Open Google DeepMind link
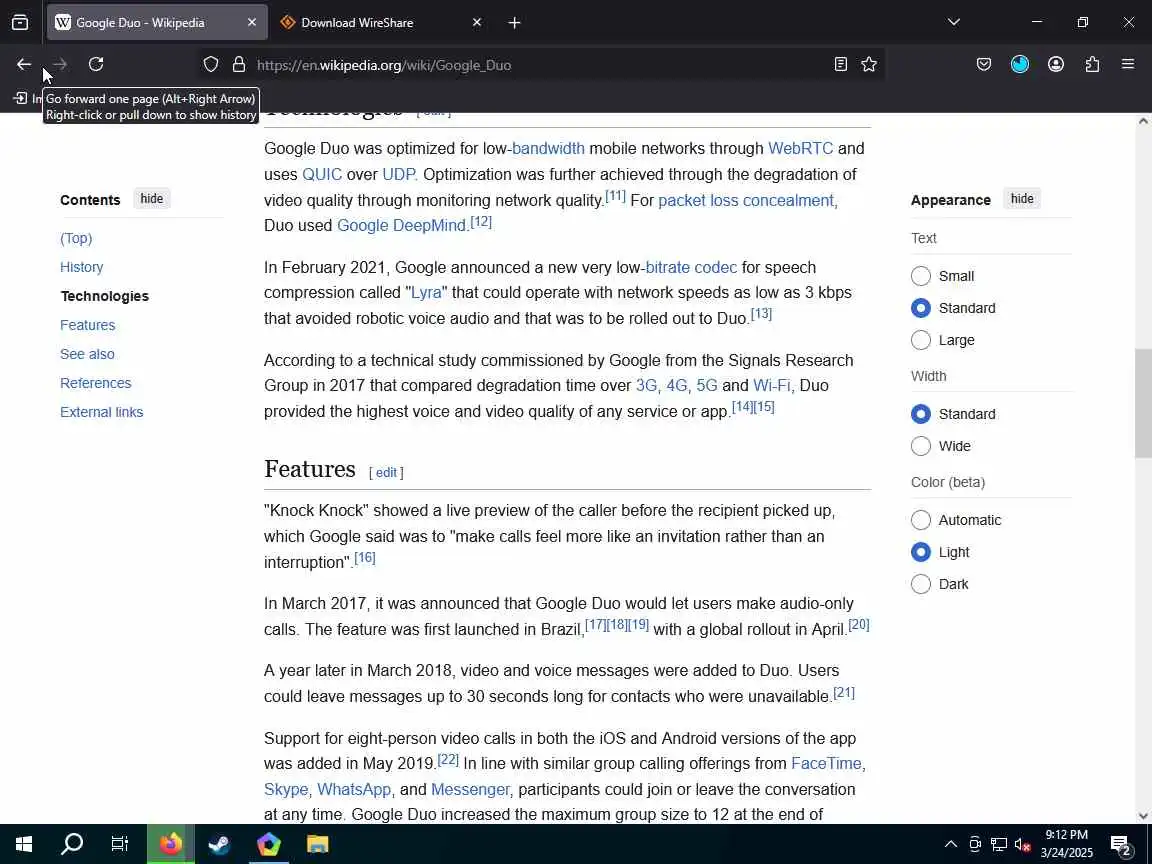Screen dimensions: 1152x864 [x=401, y=226]
